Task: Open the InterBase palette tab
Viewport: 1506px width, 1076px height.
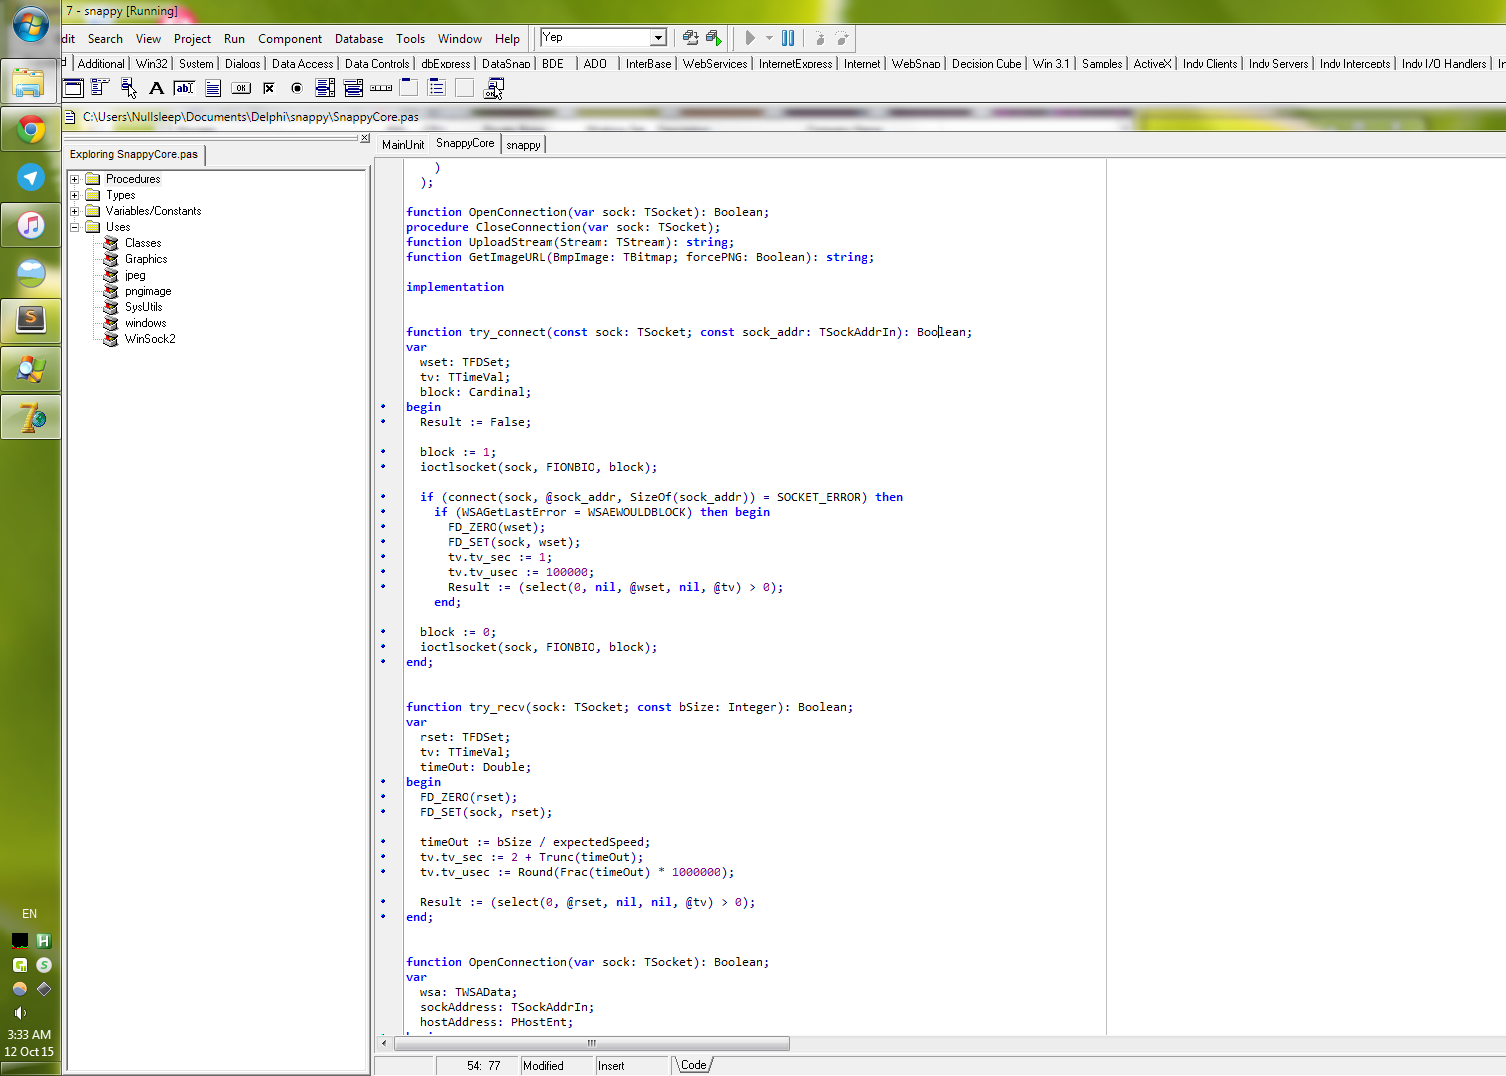Action: [649, 63]
